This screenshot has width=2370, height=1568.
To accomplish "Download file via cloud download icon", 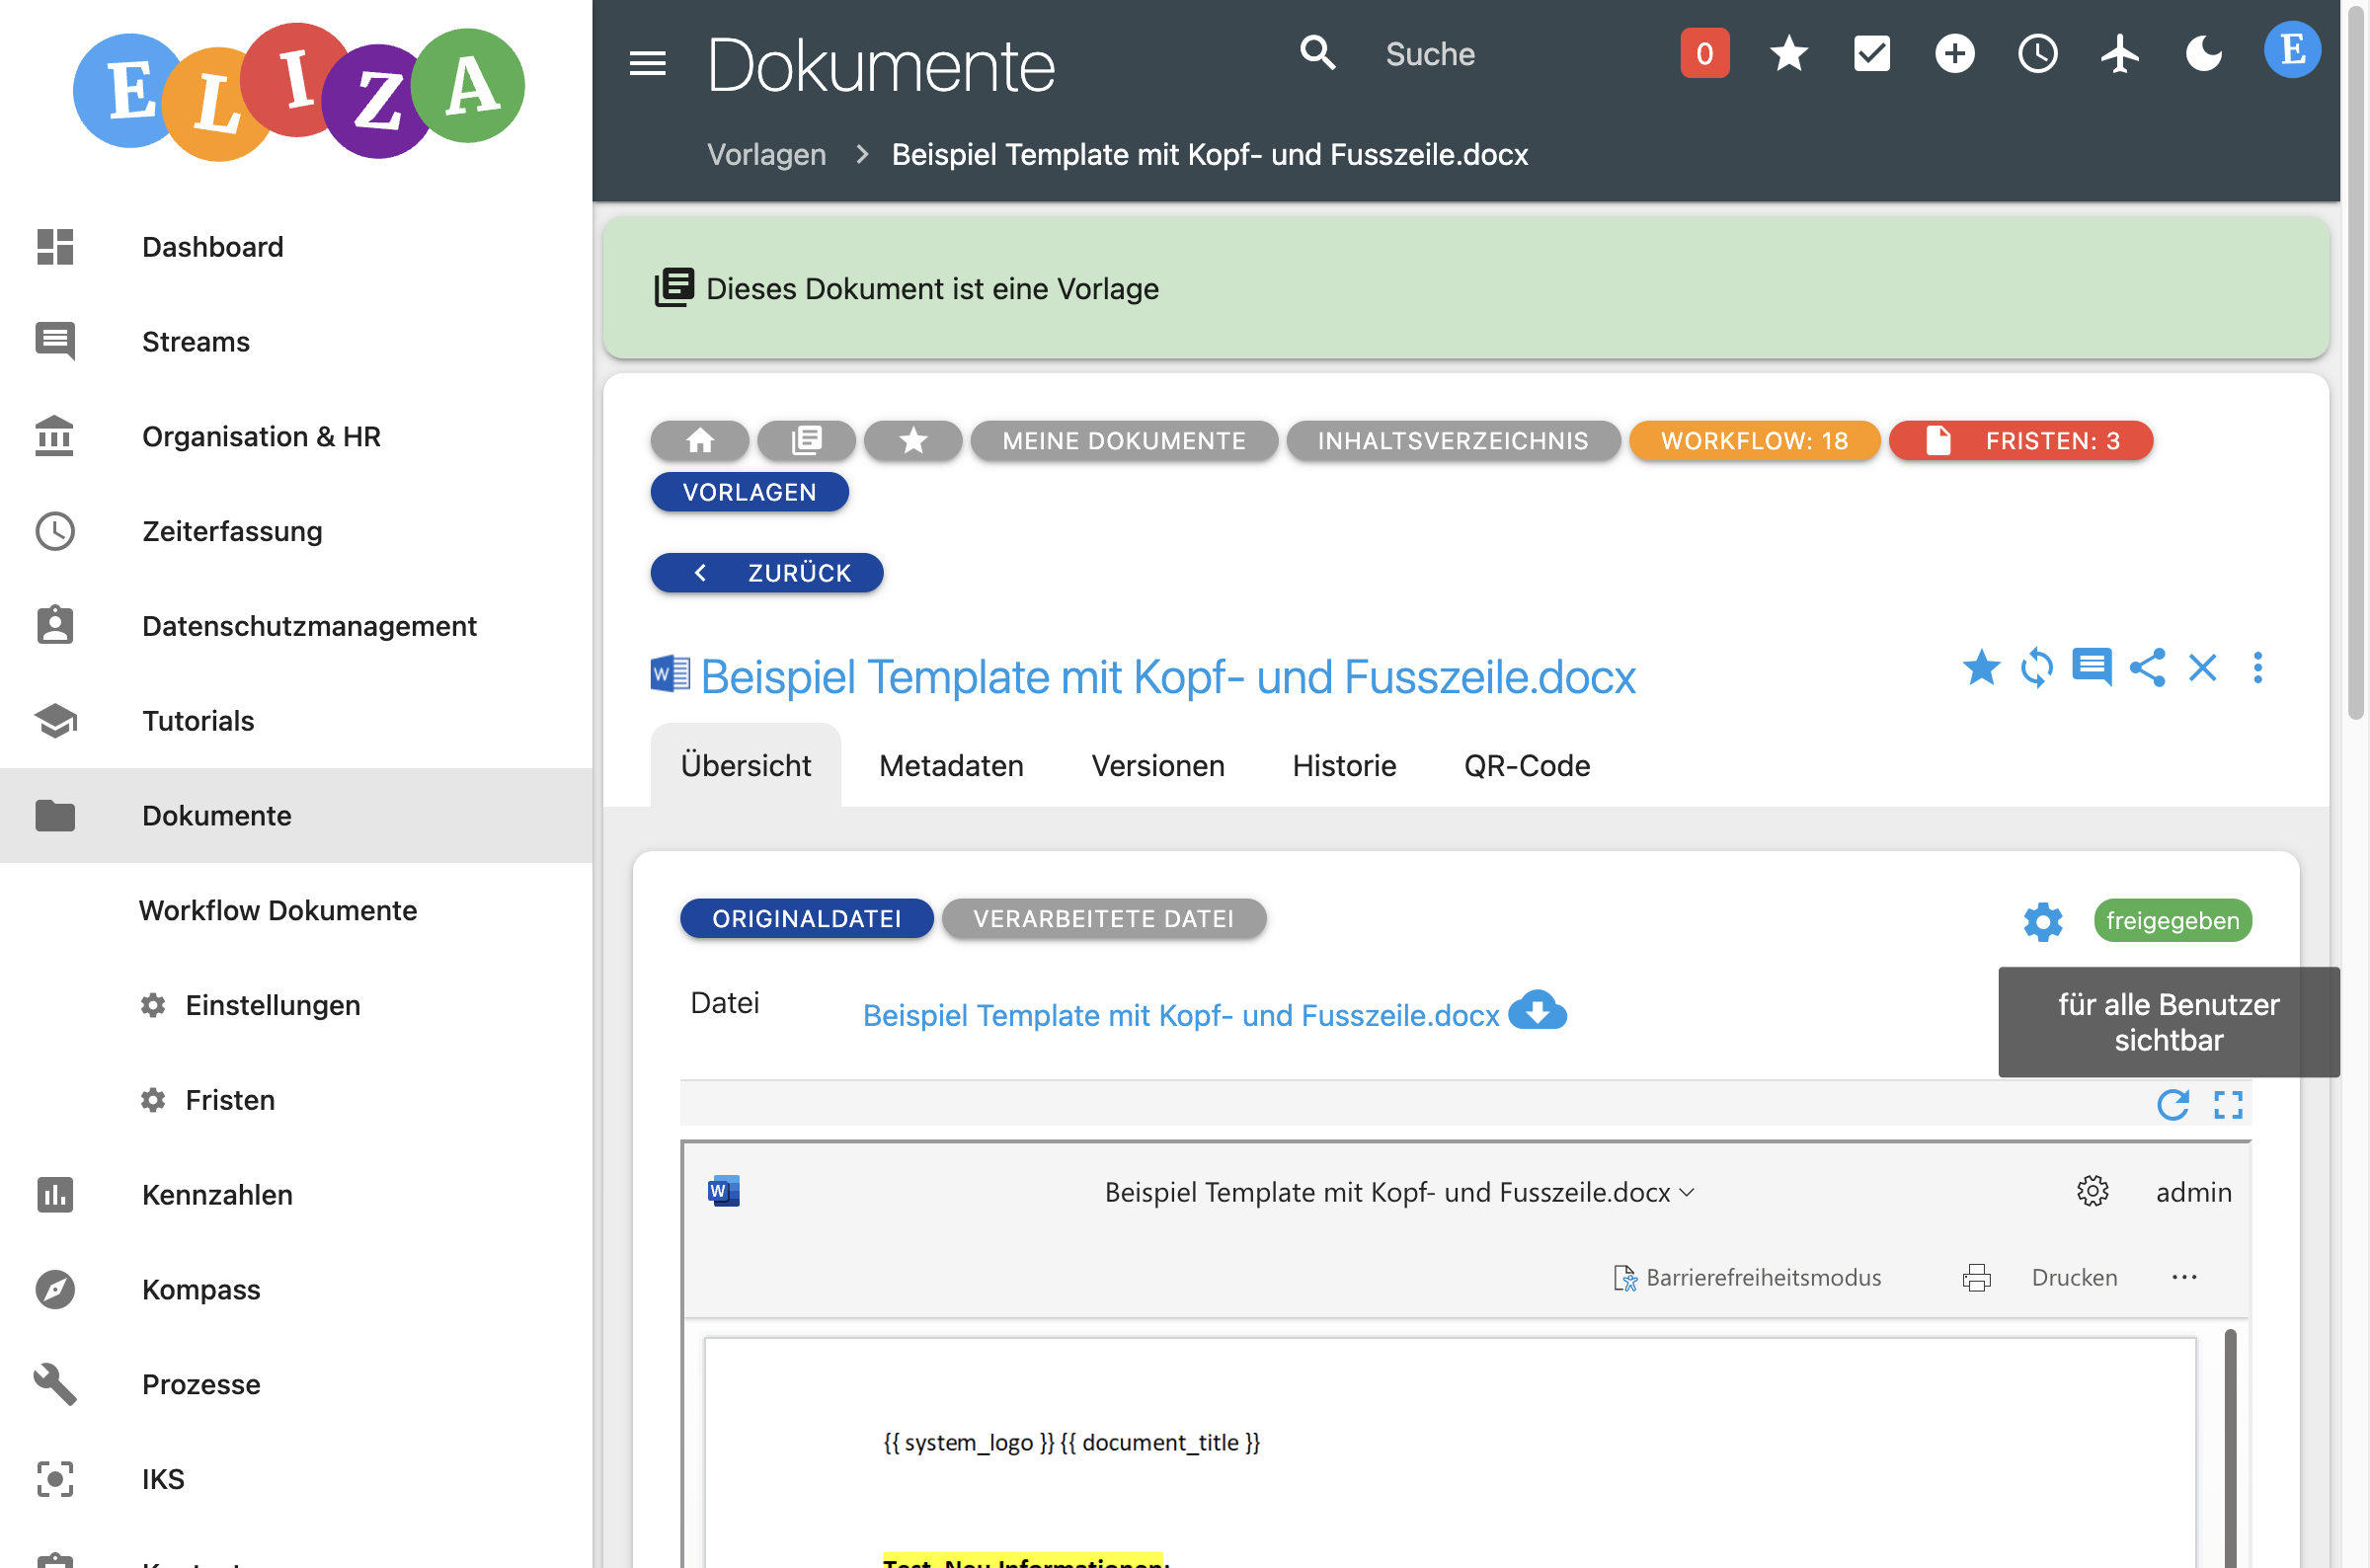I will click(x=1537, y=1011).
